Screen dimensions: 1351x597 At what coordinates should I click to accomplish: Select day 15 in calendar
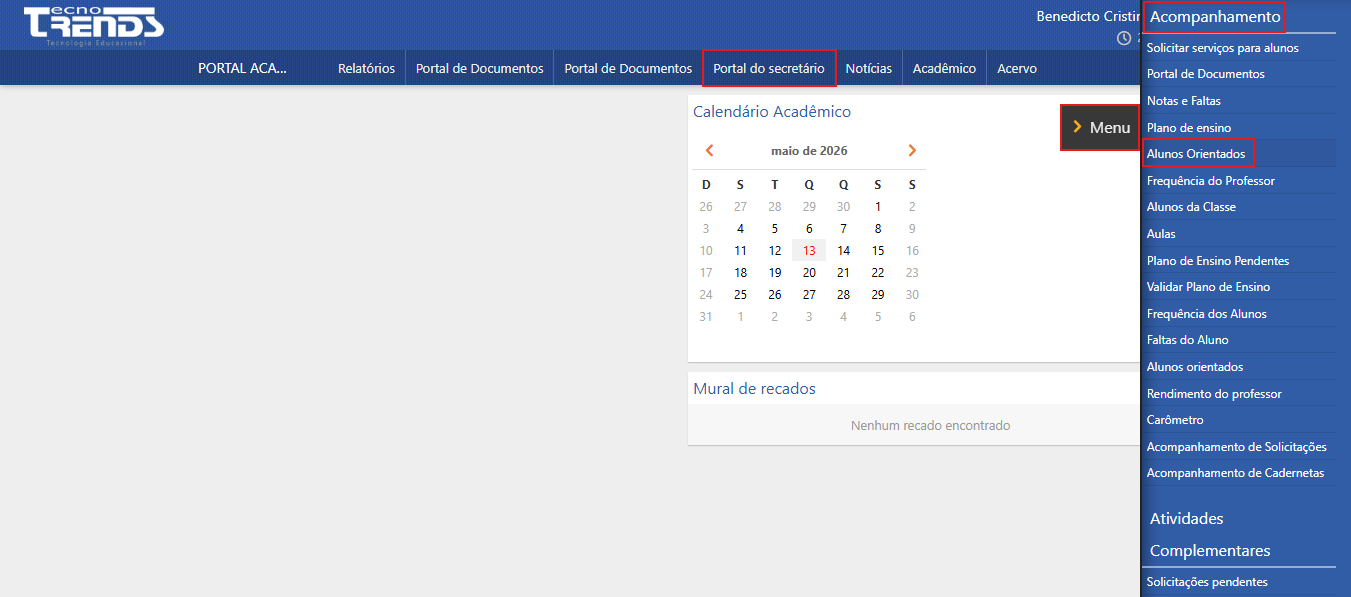coord(878,251)
